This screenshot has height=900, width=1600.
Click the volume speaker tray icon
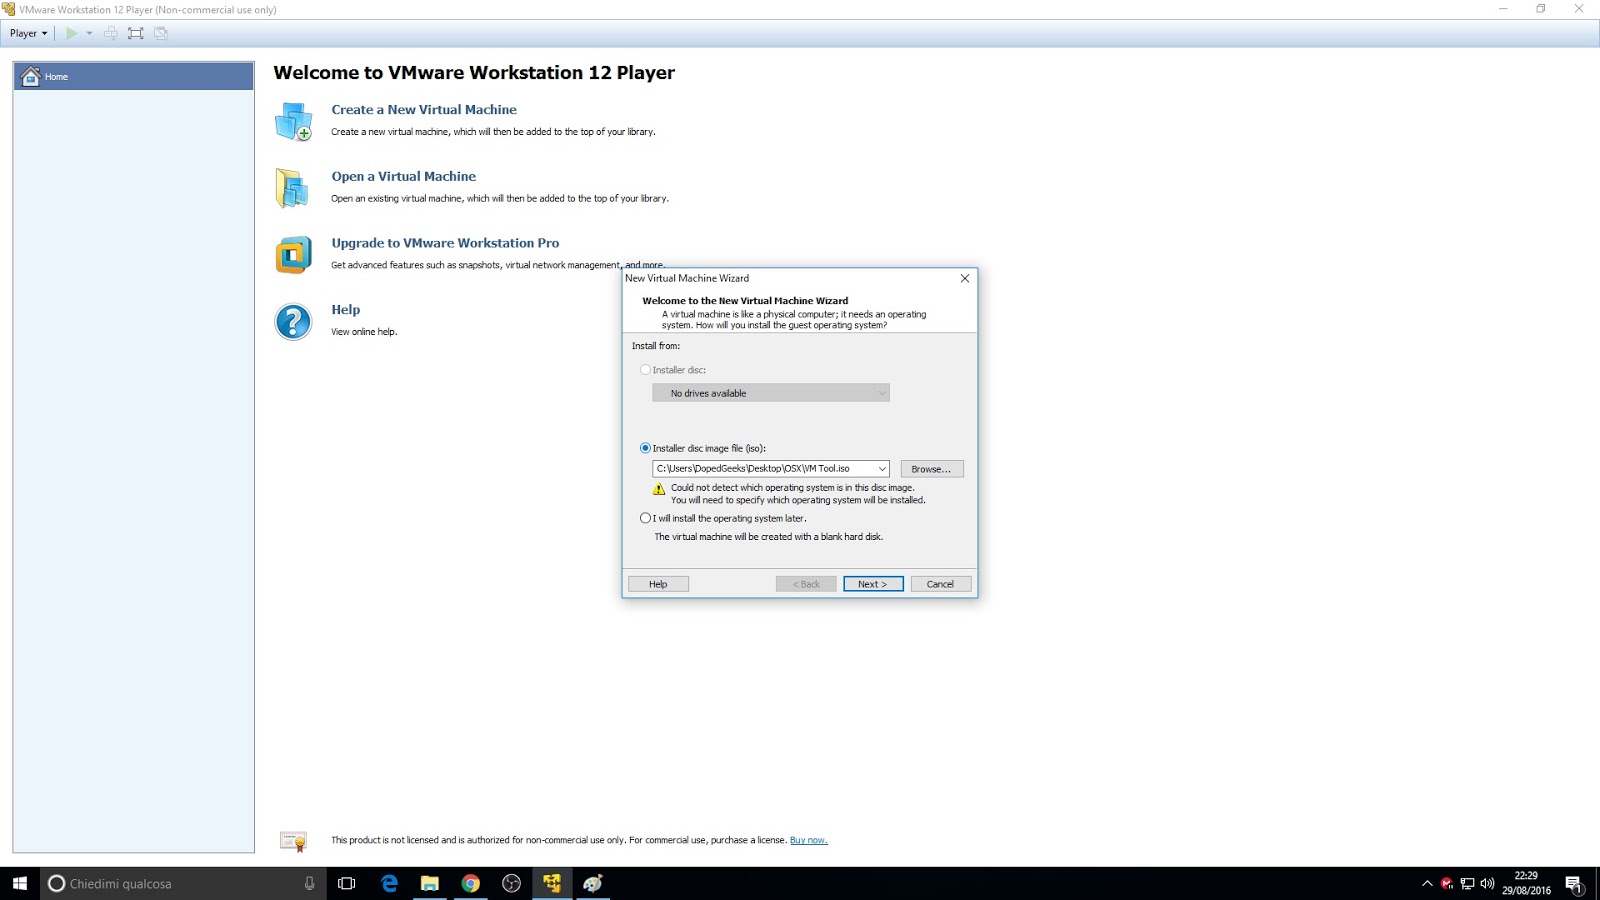click(x=1487, y=883)
